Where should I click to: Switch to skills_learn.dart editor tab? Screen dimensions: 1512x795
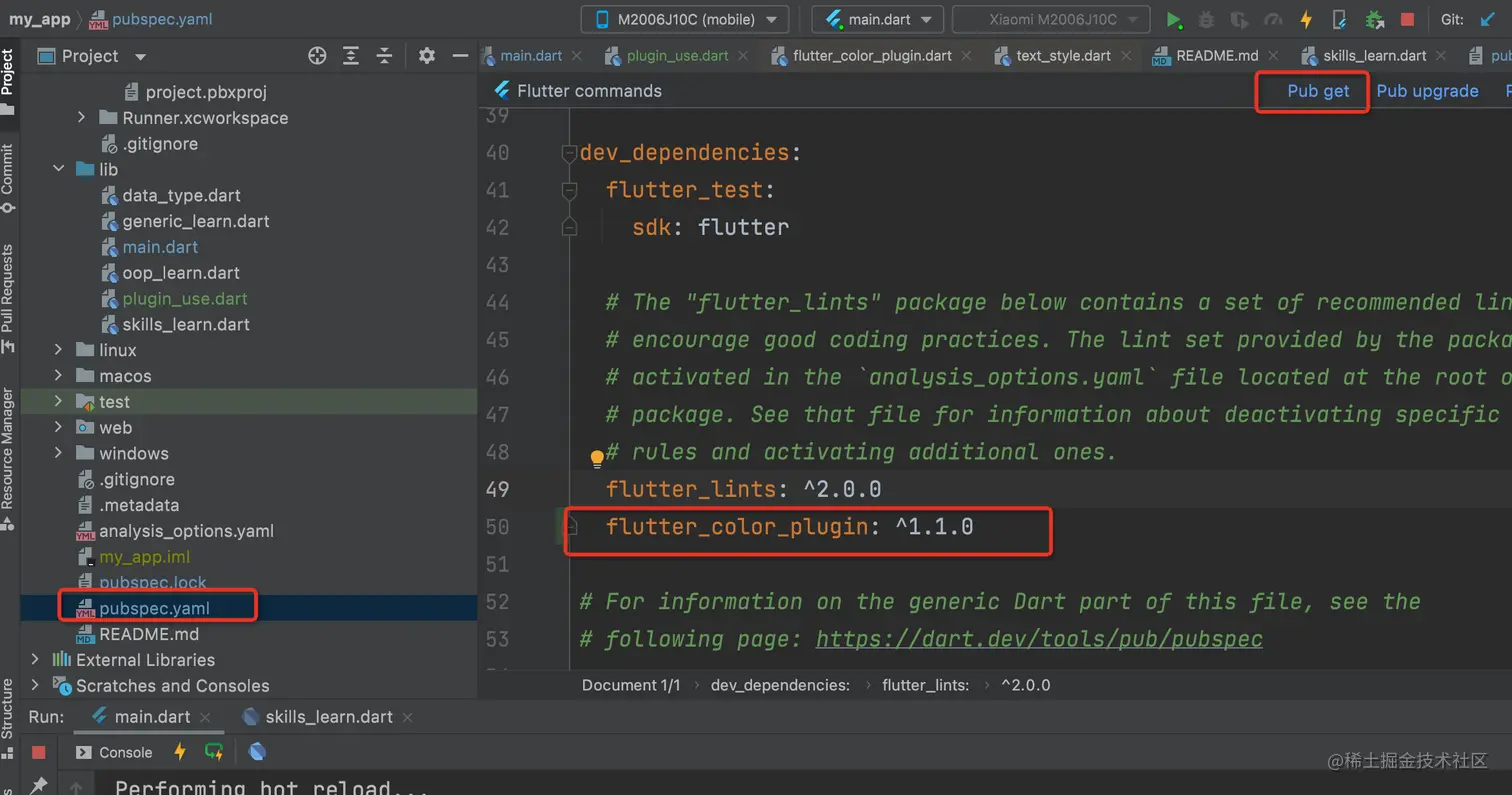pyautogui.click(x=1375, y=55)
